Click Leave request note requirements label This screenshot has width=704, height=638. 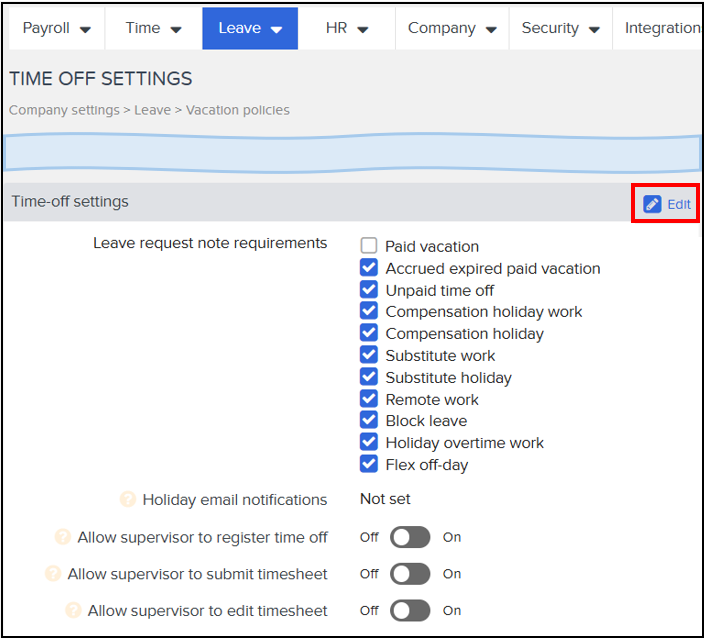pos(210,243)
